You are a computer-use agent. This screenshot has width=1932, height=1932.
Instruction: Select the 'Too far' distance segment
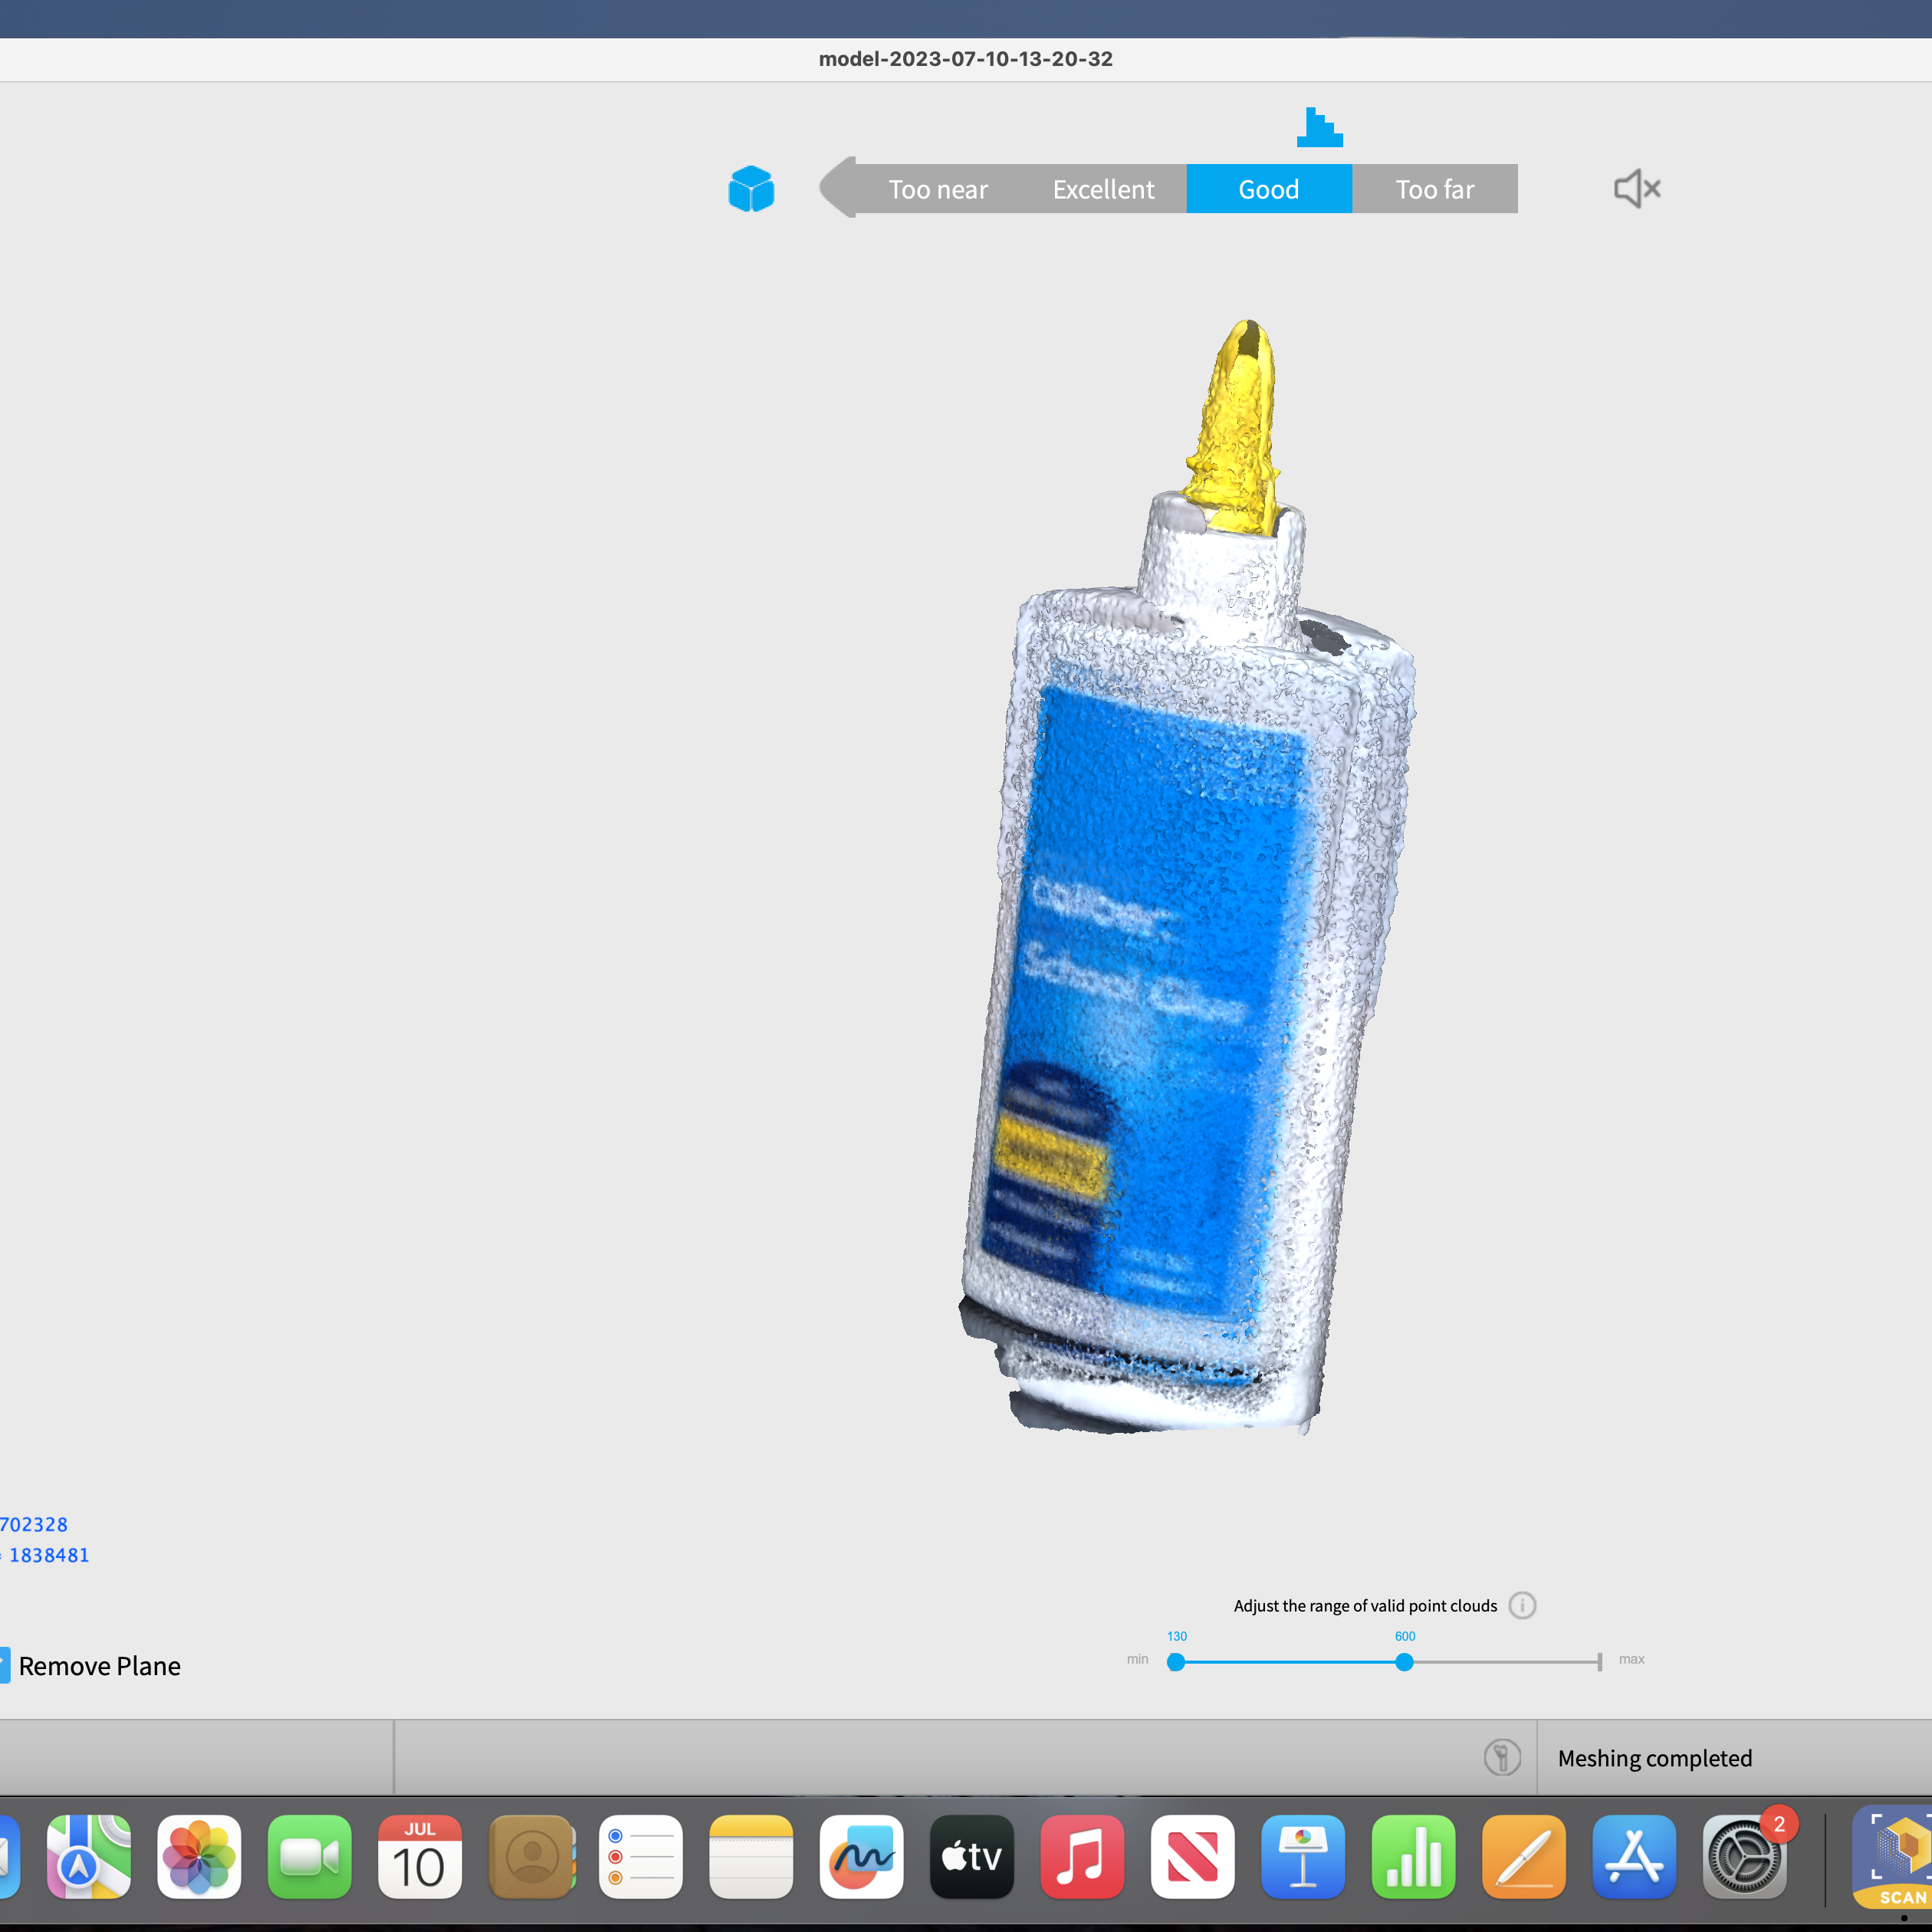click(1434, 189)
